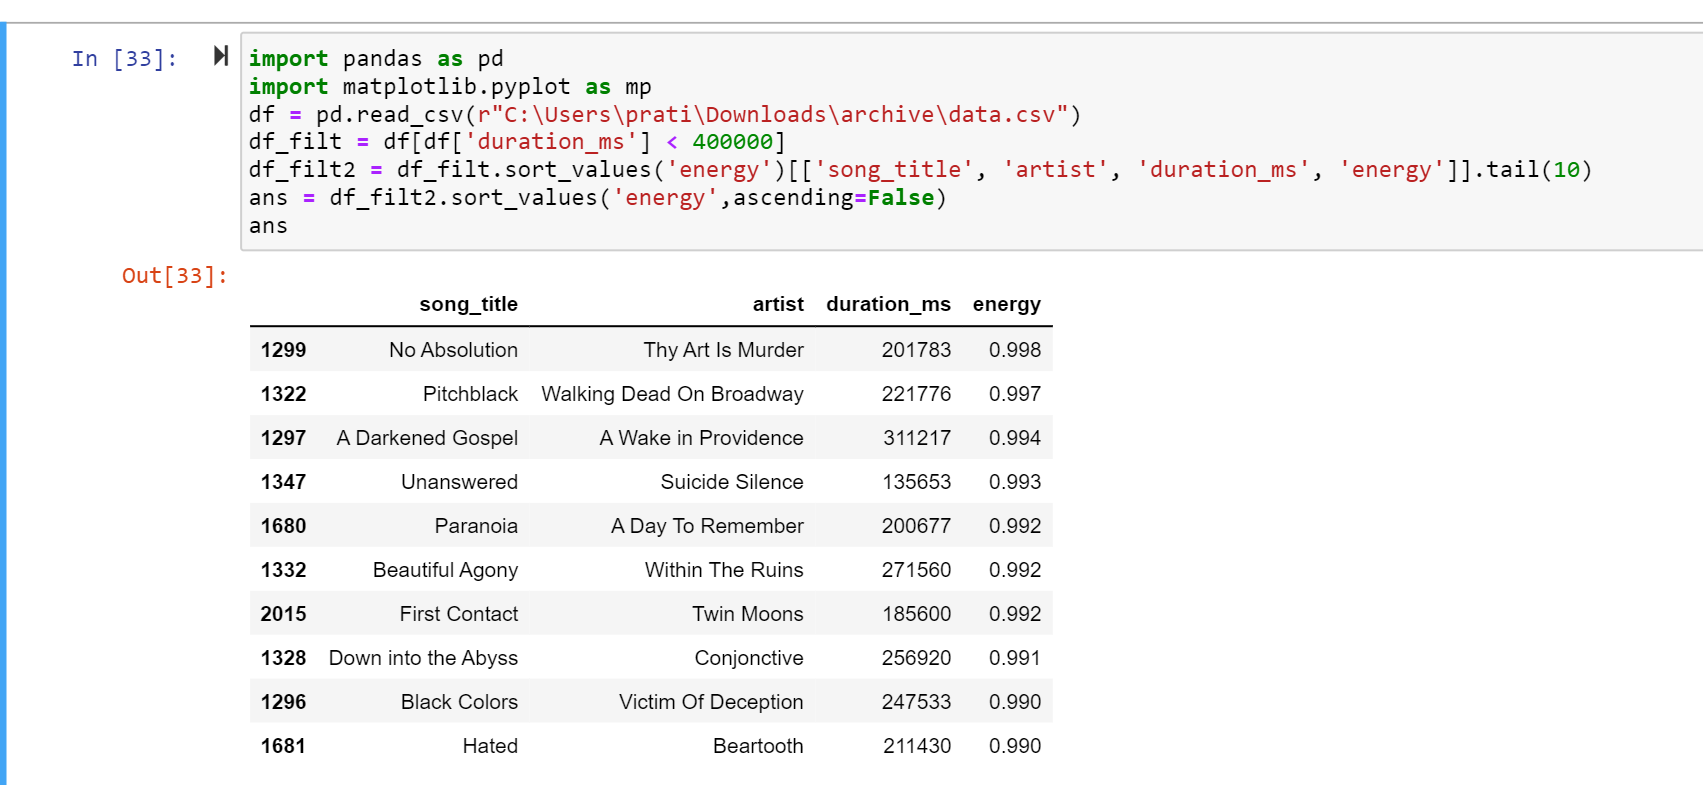Click inside the code cell editor

click(971, 141)
